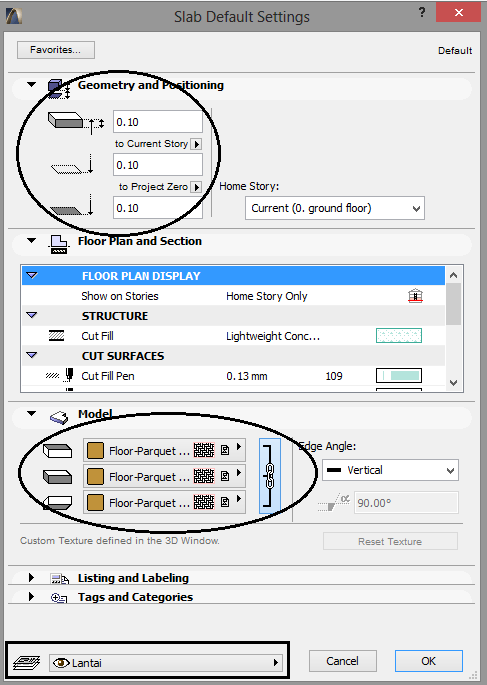The width and height of the screenshot is (487, 685).
Task: Select the 'Home Story Only' value
Action: (x=267, y=296)
